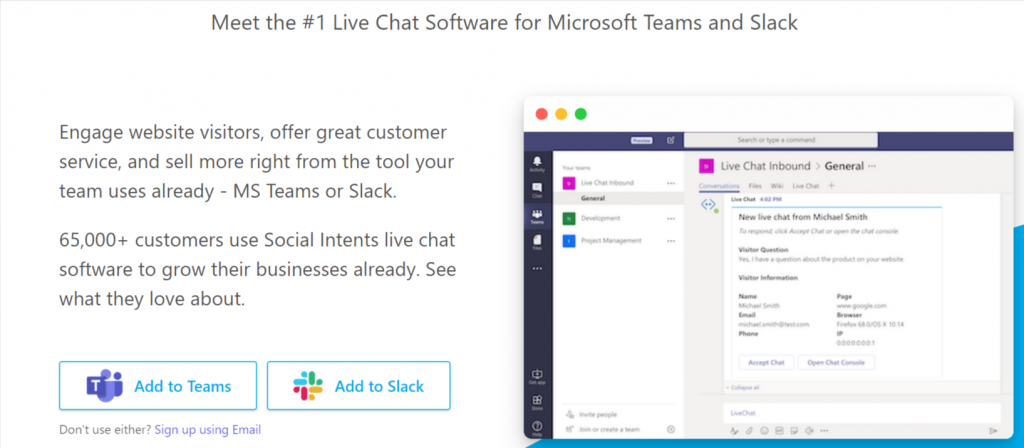The width and height of the screenshot is (1024, 448).
Task: Open the Activity bell icon
Action: coord(537,163)
